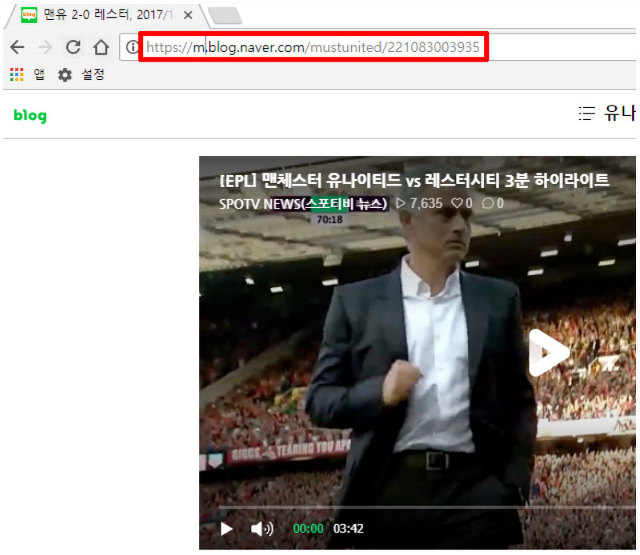The width and height of the screenshot is (640, 555).
Task: Open a new tab
Action: point(225,16)
